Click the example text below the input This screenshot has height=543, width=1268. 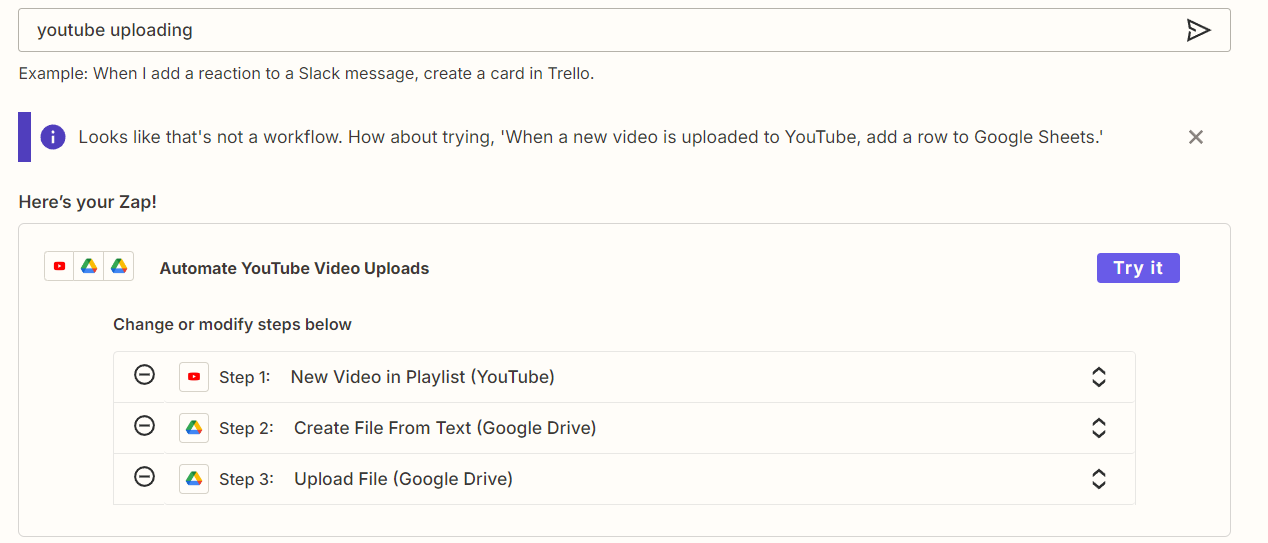click(306, 74)
